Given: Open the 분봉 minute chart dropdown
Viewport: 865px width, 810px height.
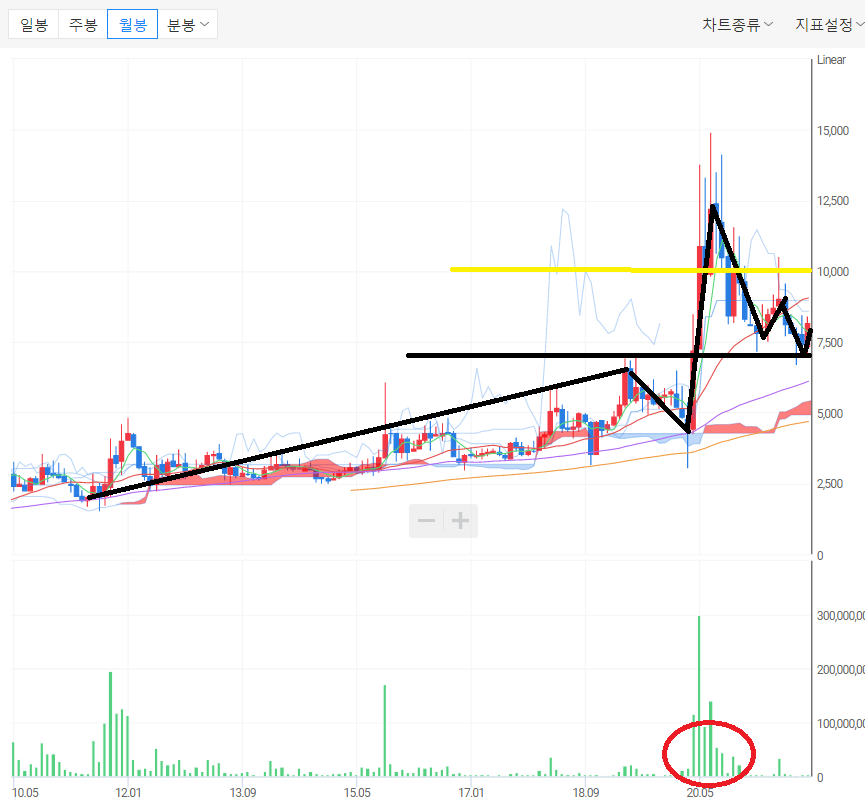Looking at the screenshot, I should coord(188,24).
